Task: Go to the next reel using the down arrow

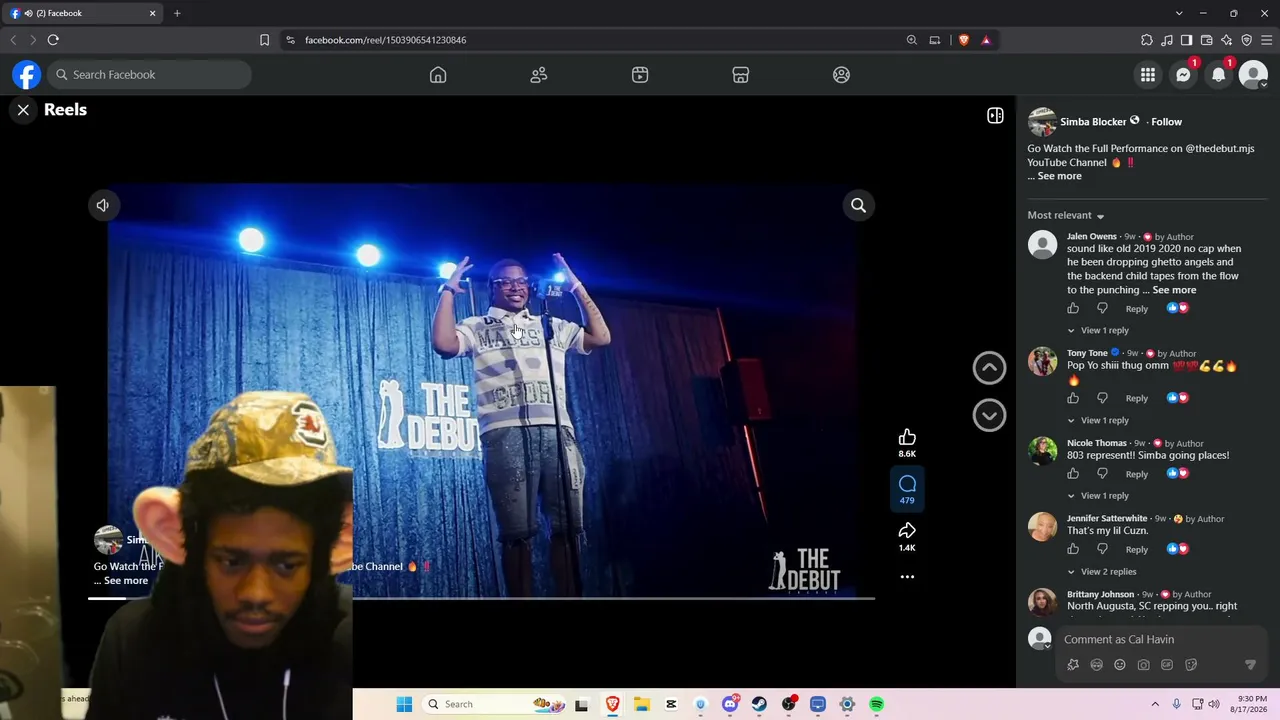Action: pyautogui.click(x=989, y=415)
